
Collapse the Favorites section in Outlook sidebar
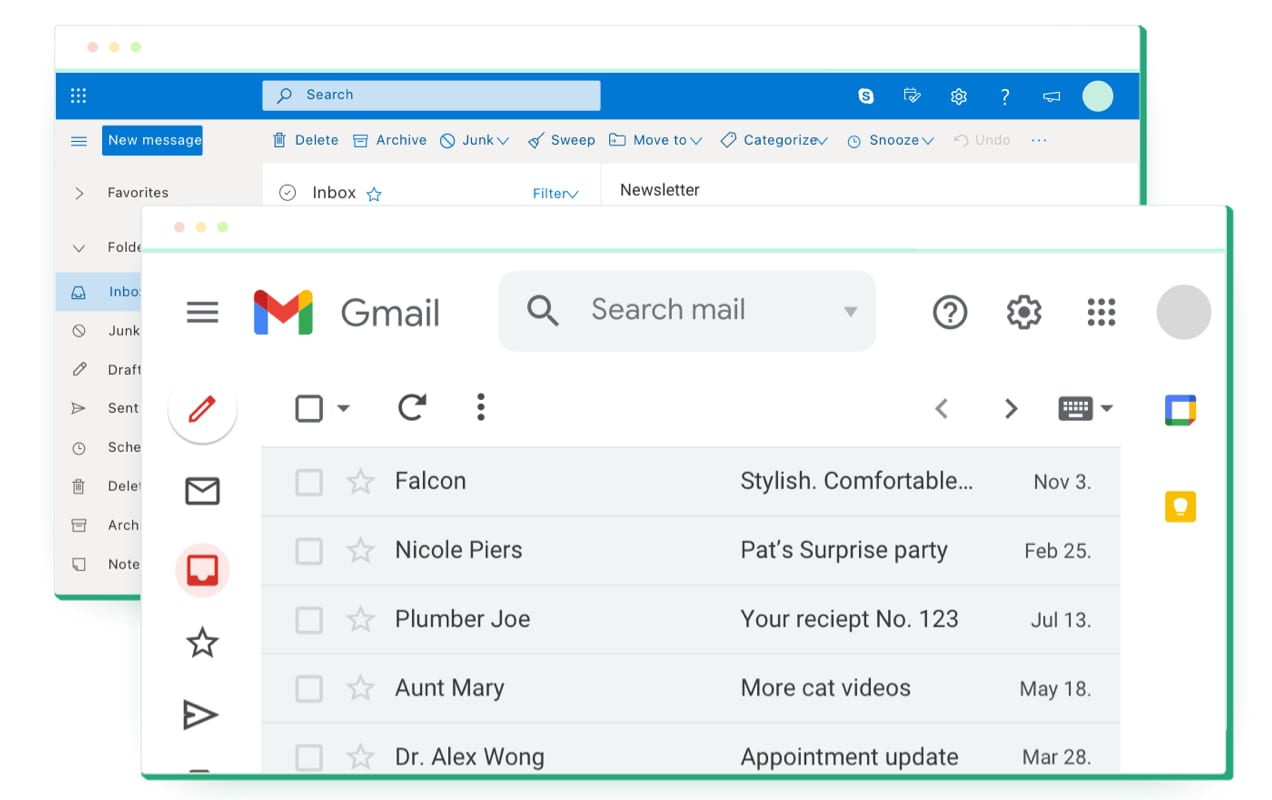pyautogui.click(x=79, y=192)
